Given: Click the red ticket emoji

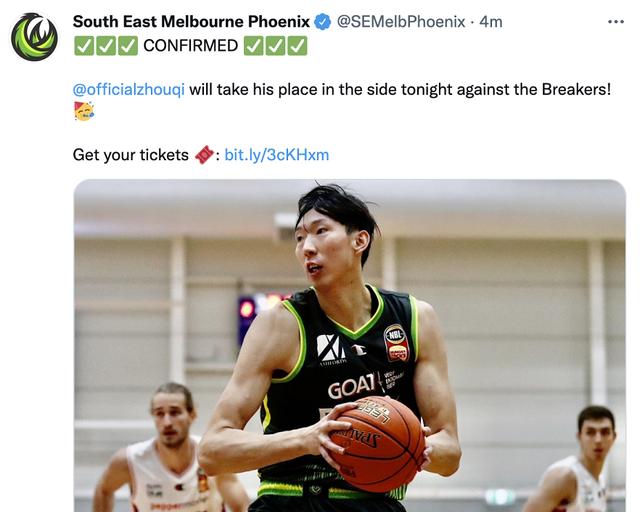Looking at the screenshot, I should 204,155.
